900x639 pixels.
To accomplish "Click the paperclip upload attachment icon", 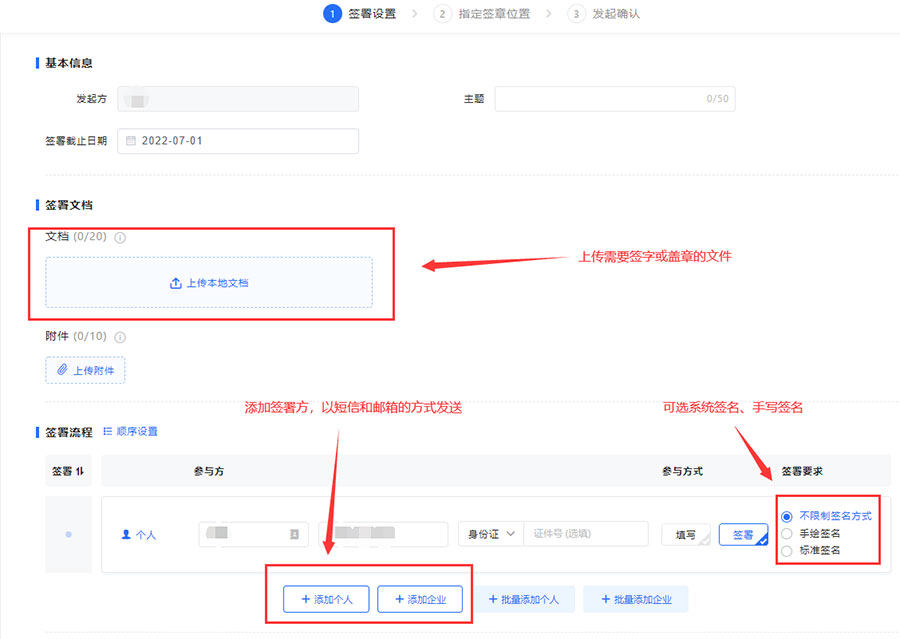I will 61,370.
